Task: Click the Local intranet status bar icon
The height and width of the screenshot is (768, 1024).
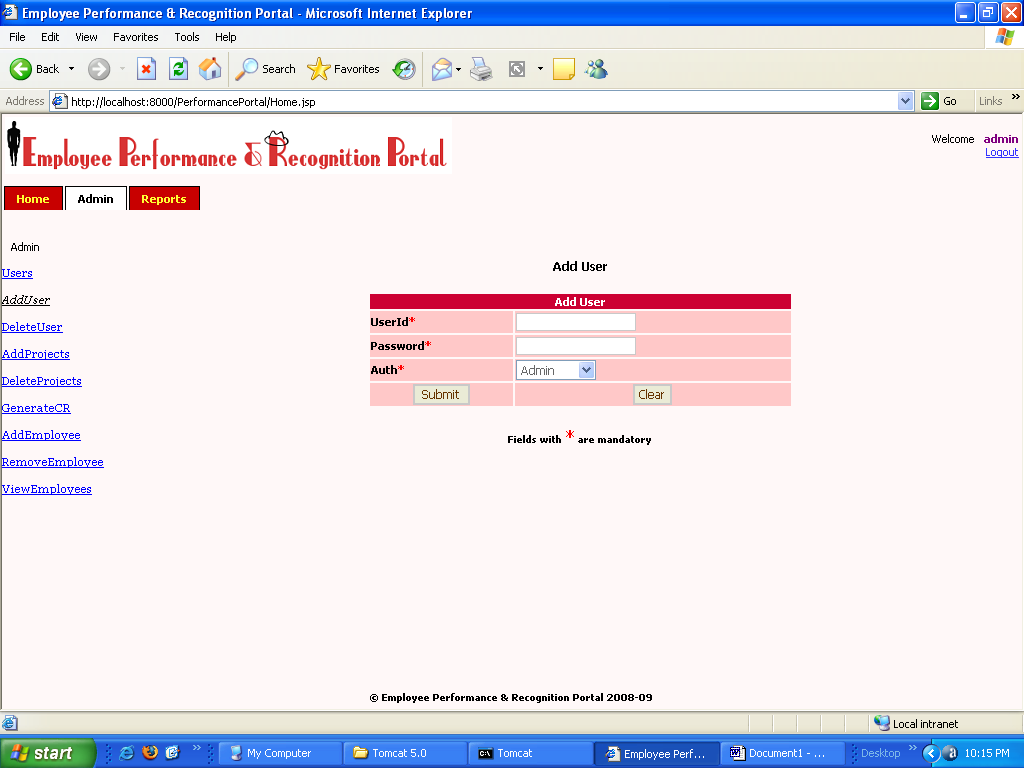Action: [x=883, y=723]
